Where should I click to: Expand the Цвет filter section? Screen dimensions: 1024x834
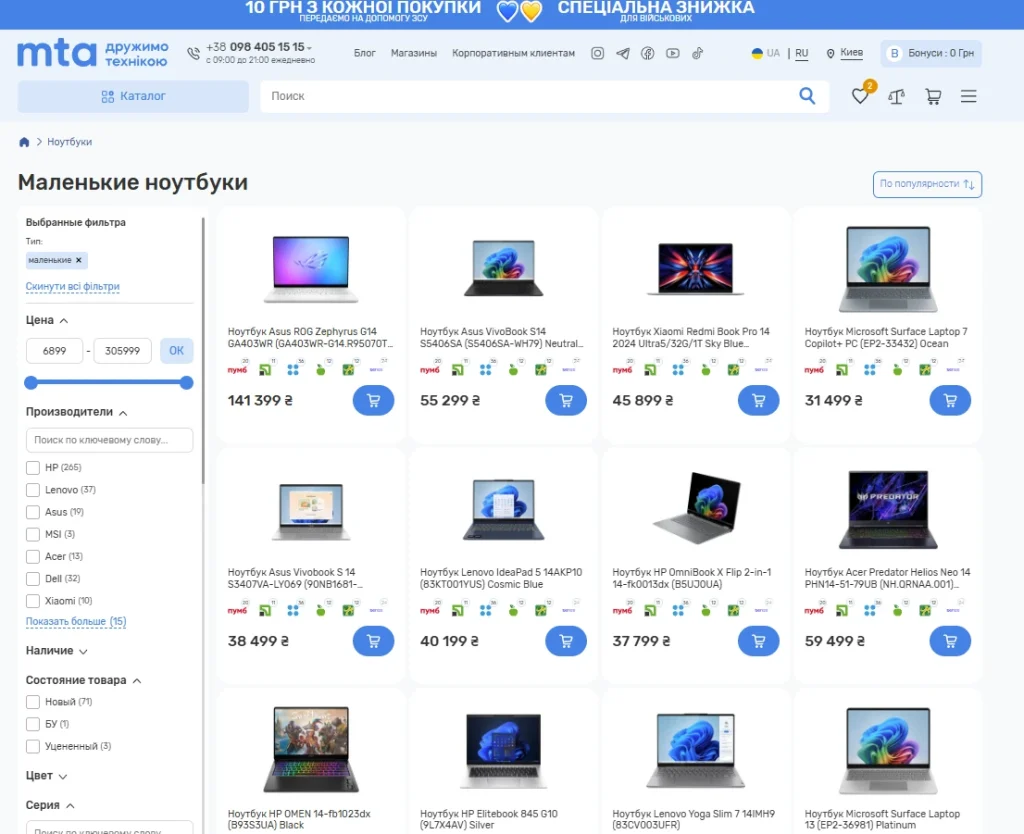tap(63, 777)
